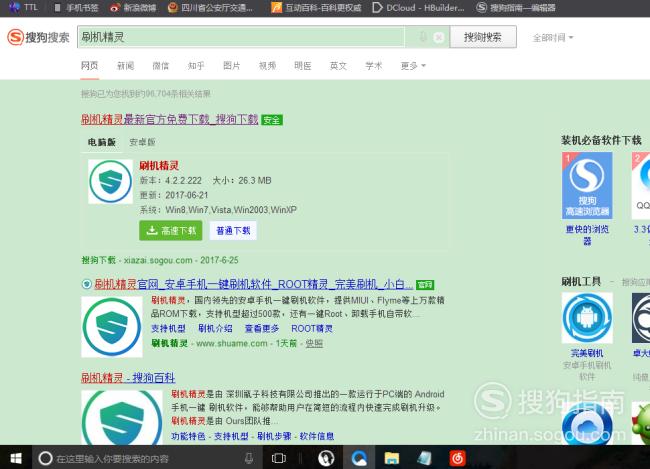The height and width of the screenshot is (469, 650).
Task: Open the 刷机步骤 baike sublink
Action: pos(274,436)
